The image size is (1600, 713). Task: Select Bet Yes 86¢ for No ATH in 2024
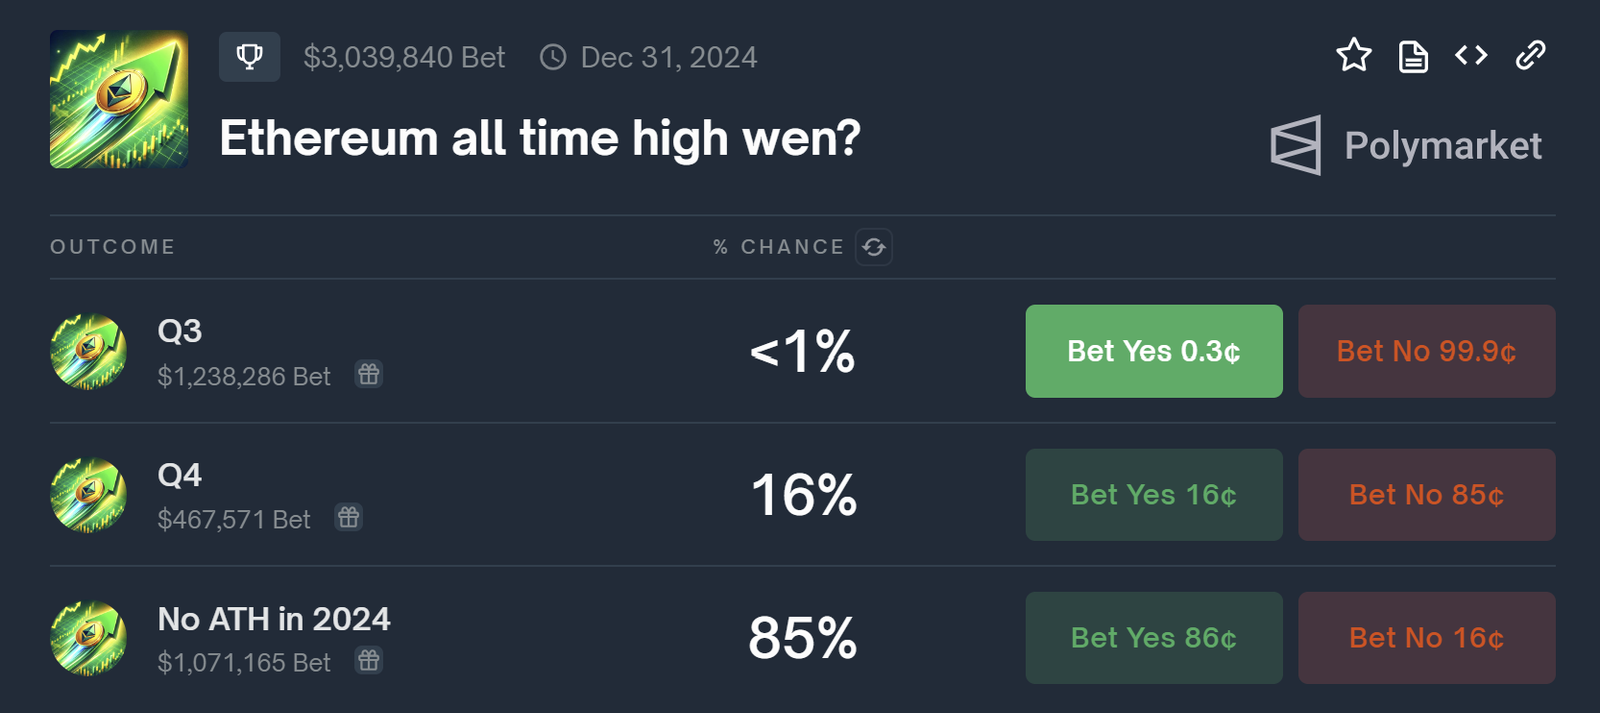tap(1153, 637)
